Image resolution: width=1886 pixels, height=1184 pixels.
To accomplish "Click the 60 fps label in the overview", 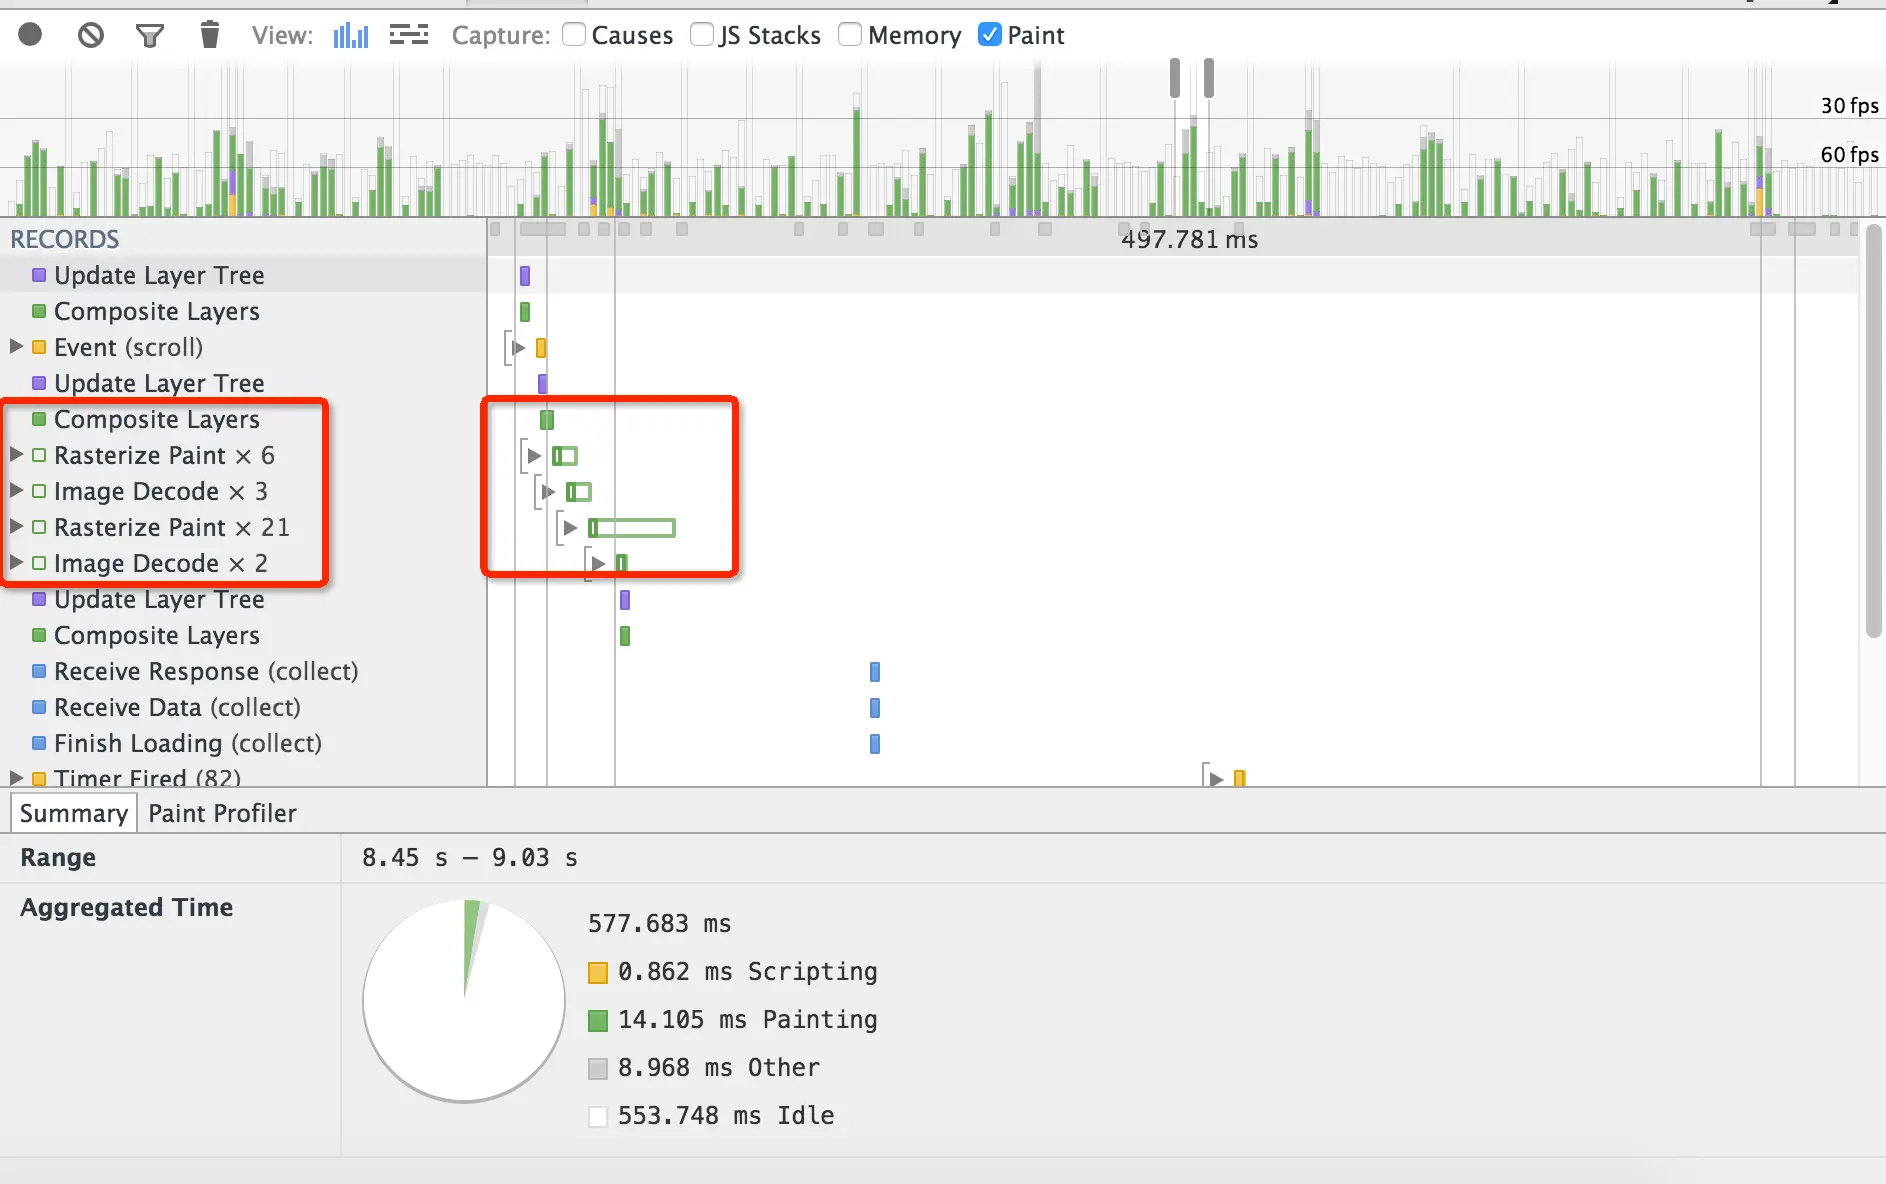I will click(1849, 154).
